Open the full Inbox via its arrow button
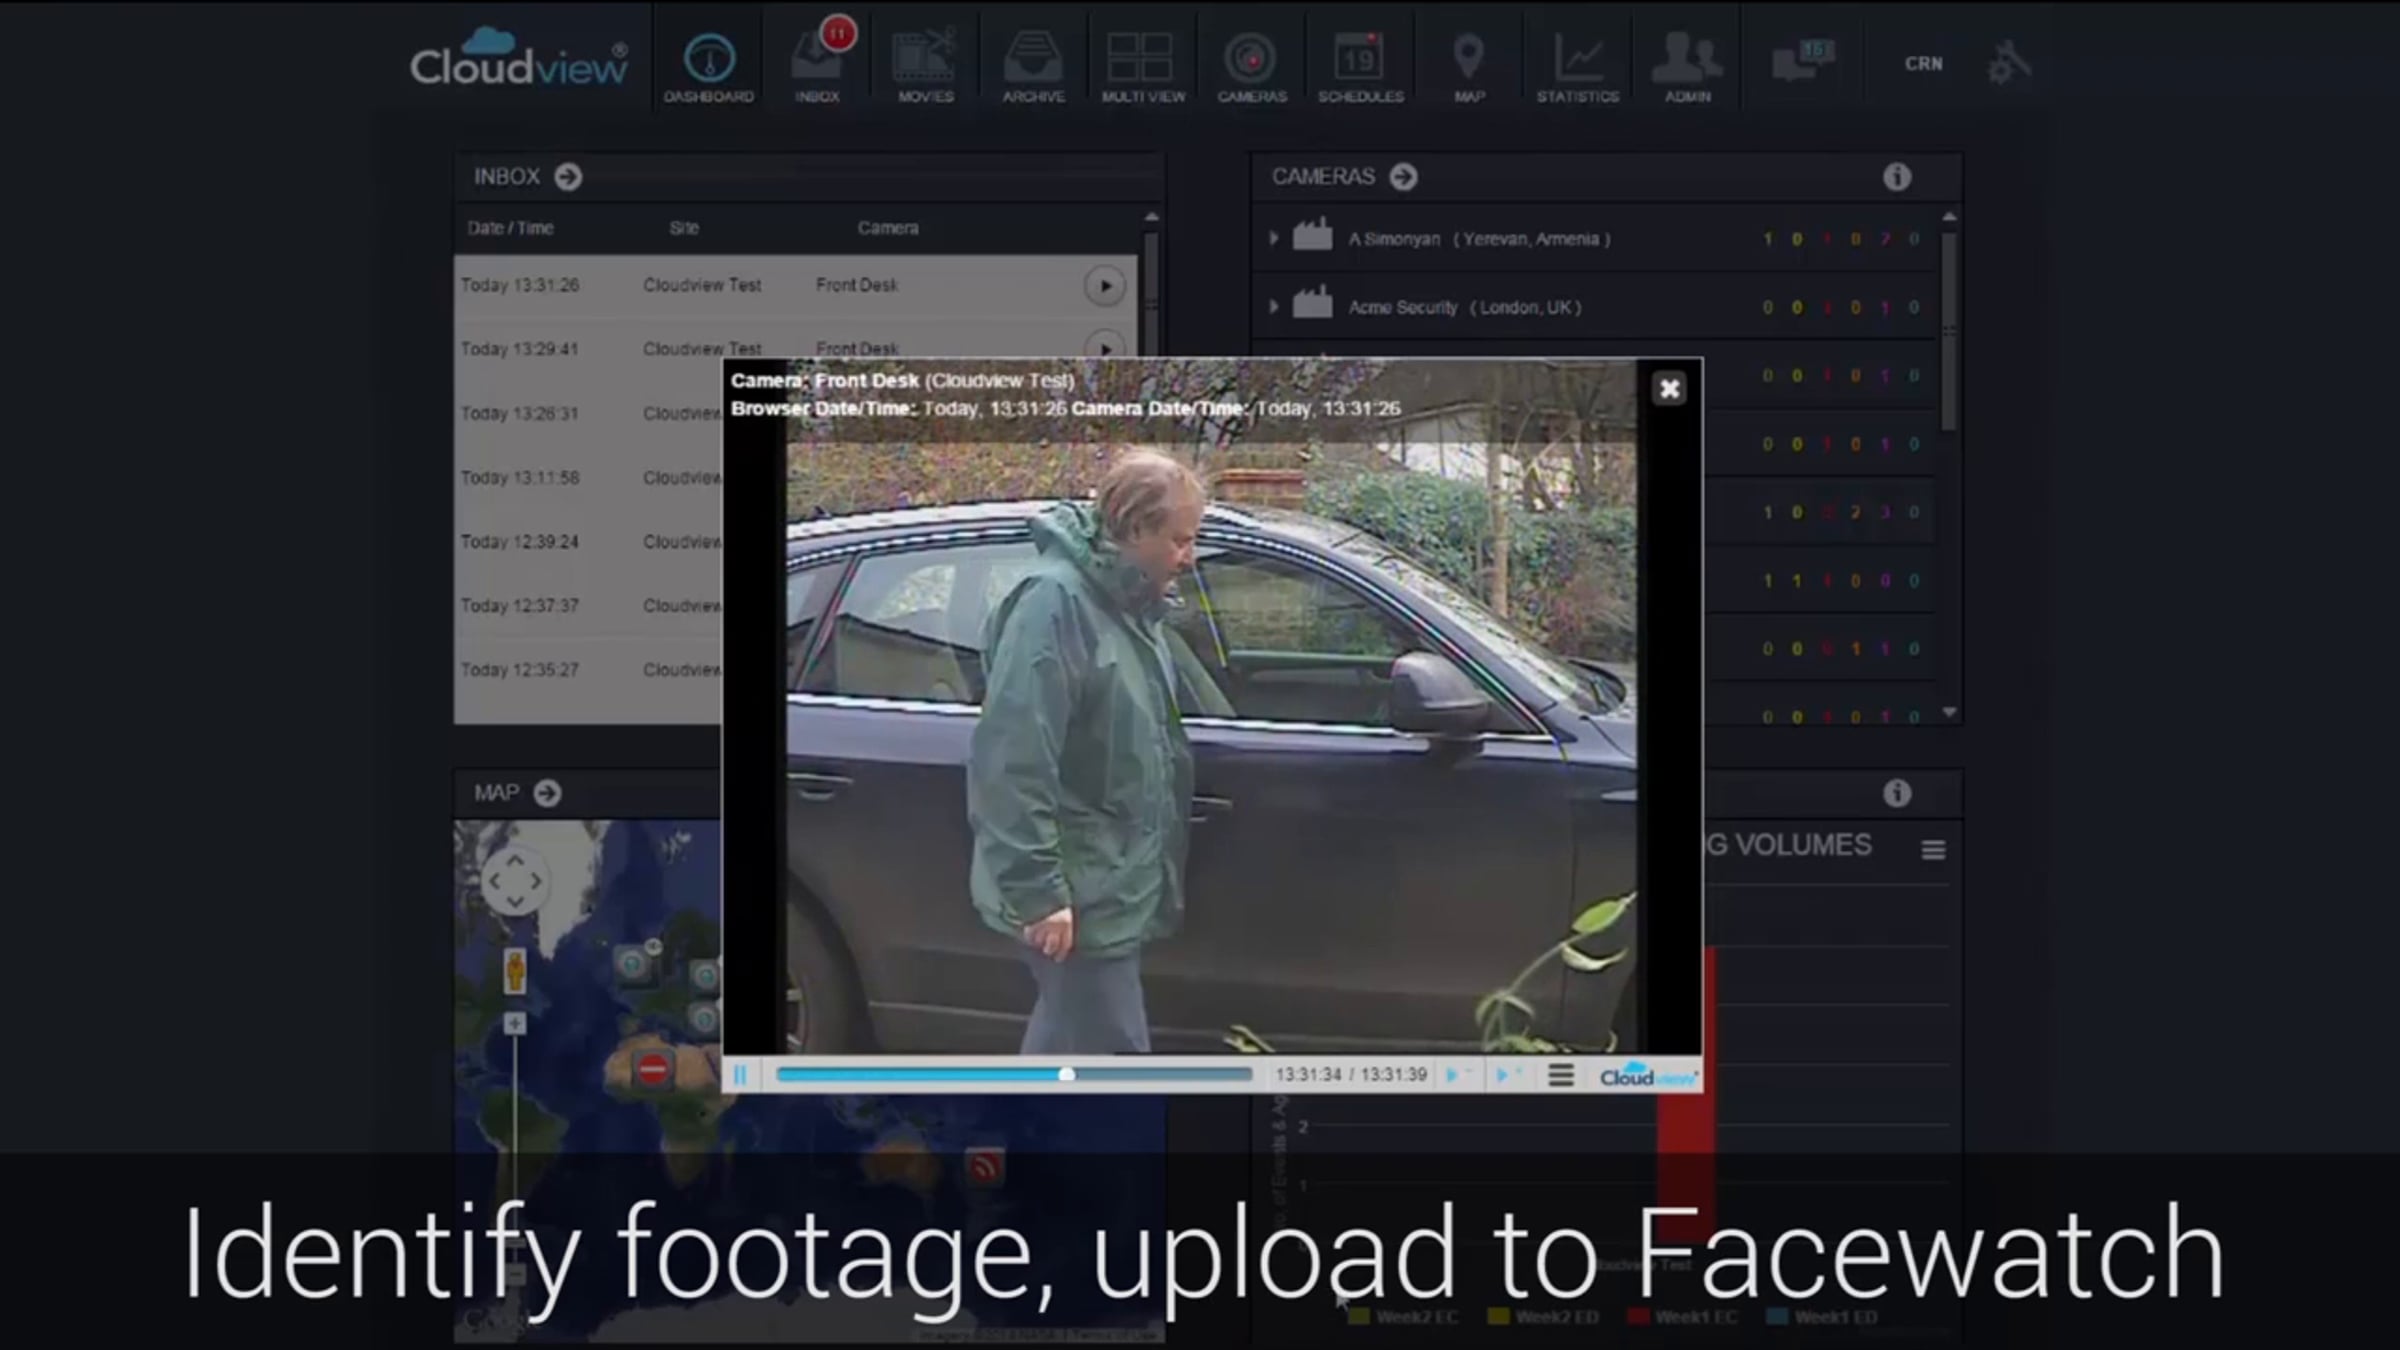 click(x=568, y=177)
